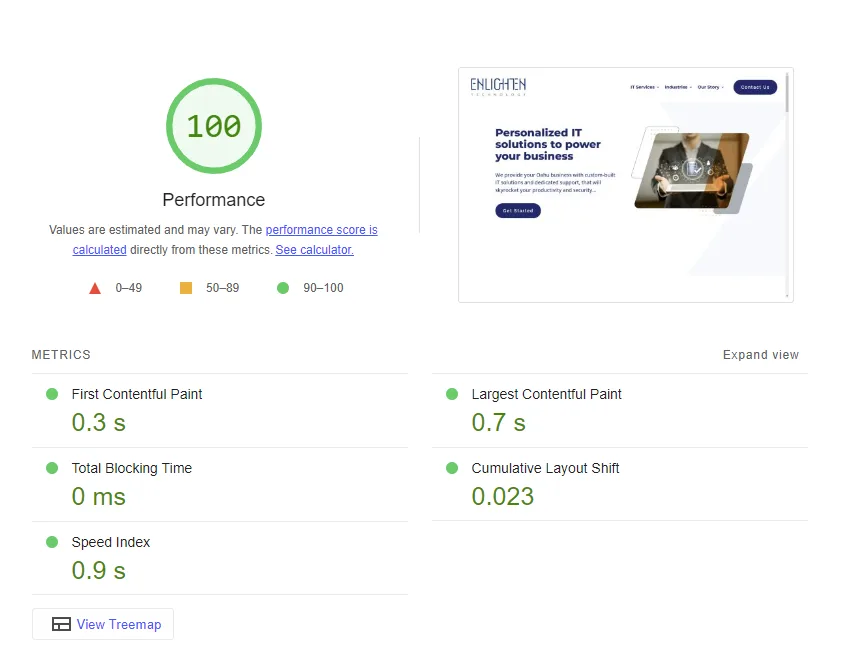This screenshot has height=656, width=842.
Task: Click the red triangle 0–49 legend icon
Action: click(x=95, y=288)
